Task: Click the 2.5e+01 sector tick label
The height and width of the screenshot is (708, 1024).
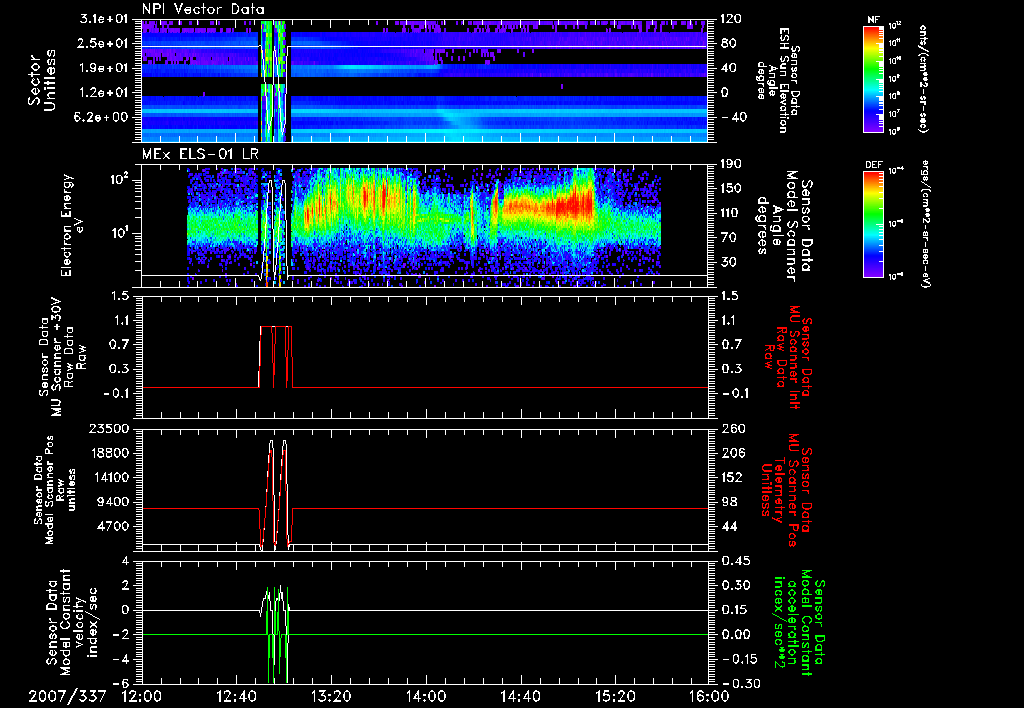Action: [103, 43]
